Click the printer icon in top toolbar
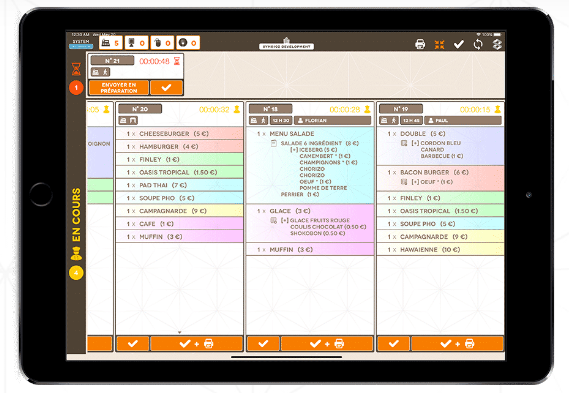Image resolution: width=569 pixels, height=393 pixels. coord(420,44)
